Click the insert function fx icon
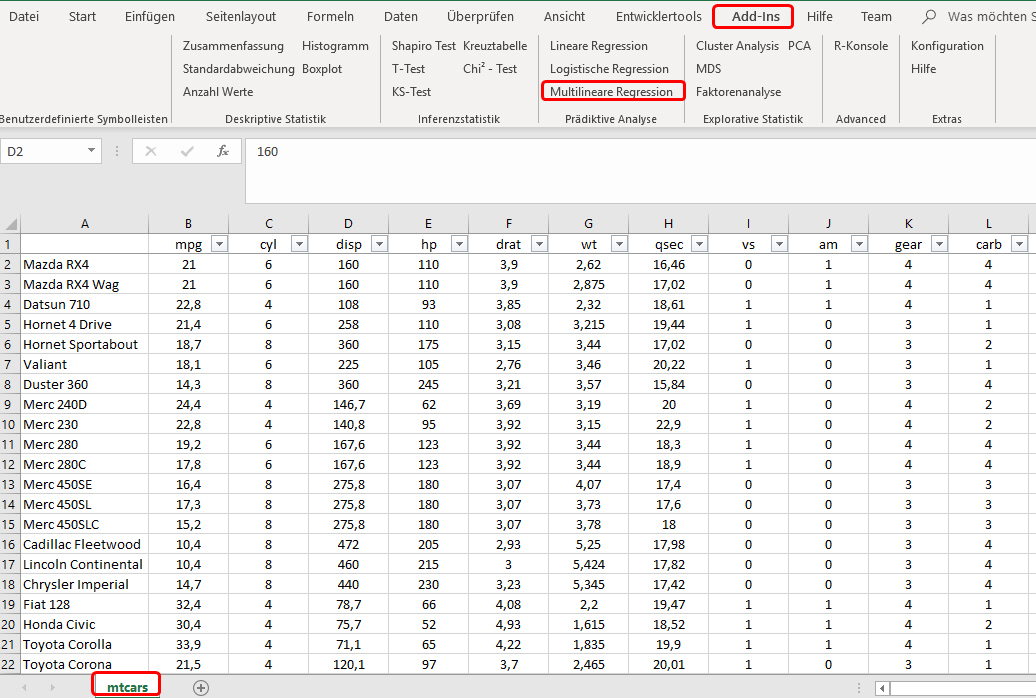The width and height of the screenshot is (1036, 698). (x=223, y=151)
